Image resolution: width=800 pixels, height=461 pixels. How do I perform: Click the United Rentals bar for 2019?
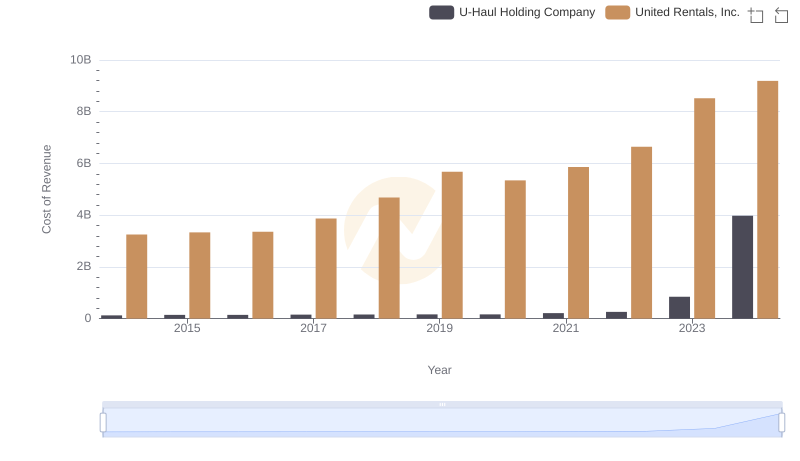(x=452, y=245)
